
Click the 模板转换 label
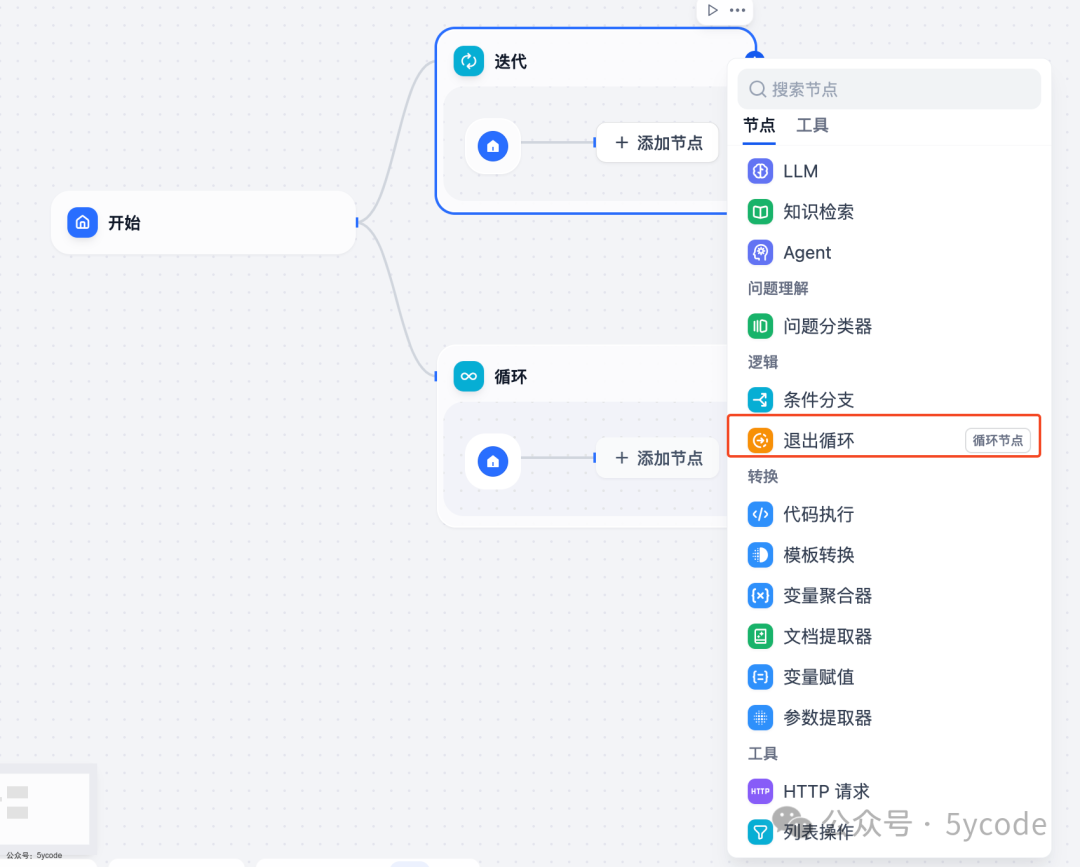[x=818, y=555]
